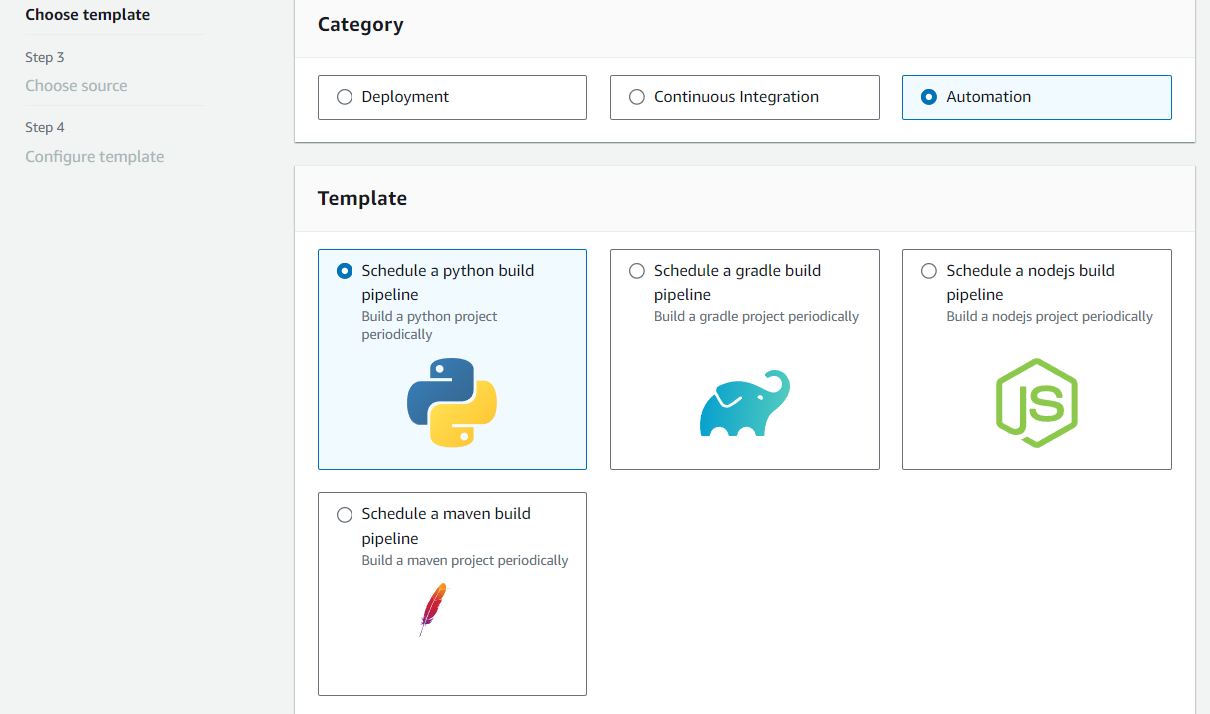Screen dimensions: 1210x714
Task: Select the maven build pipeline radio button
Action: click(x=344, y=513)
